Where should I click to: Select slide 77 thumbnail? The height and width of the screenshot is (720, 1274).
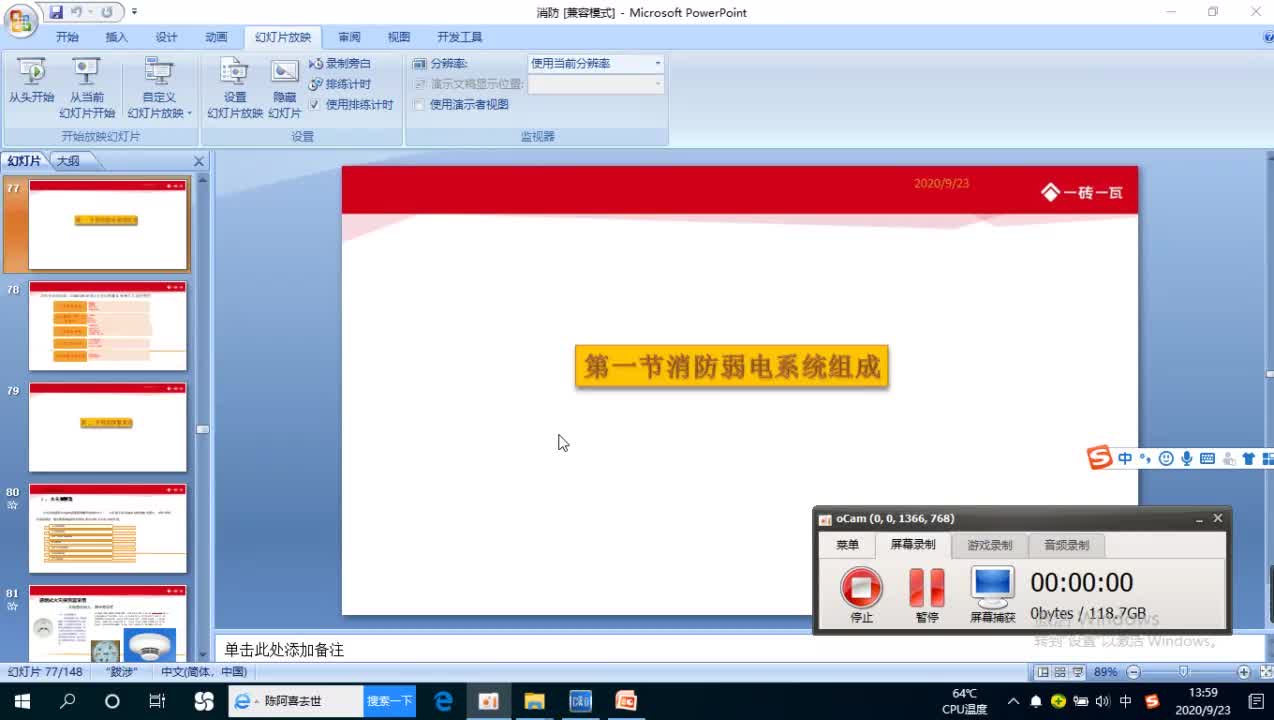tap(108, 225)
